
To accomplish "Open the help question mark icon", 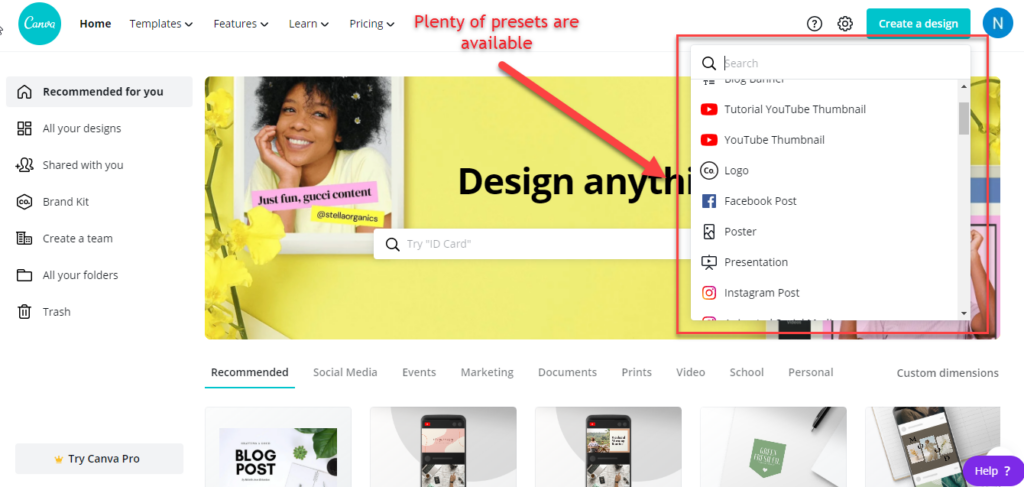I will pyautogui.click(x=814, y=24).
